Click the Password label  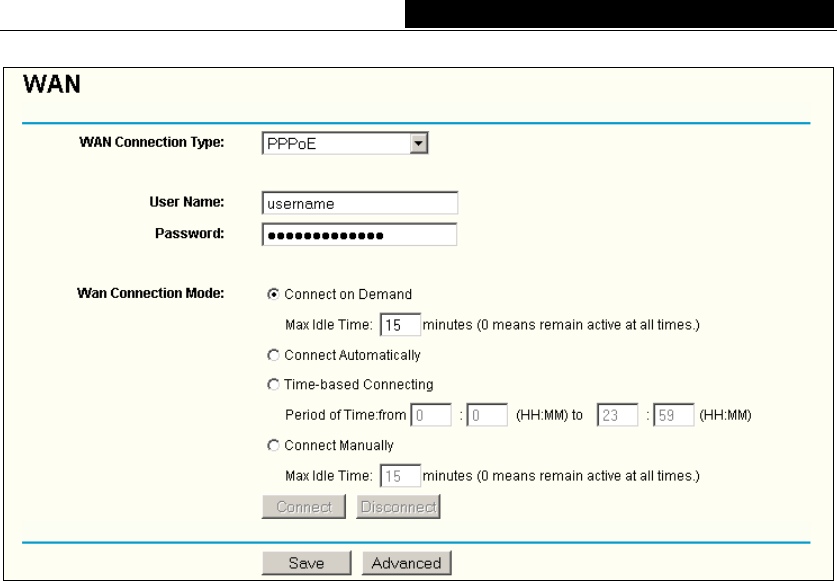point(189,233)
